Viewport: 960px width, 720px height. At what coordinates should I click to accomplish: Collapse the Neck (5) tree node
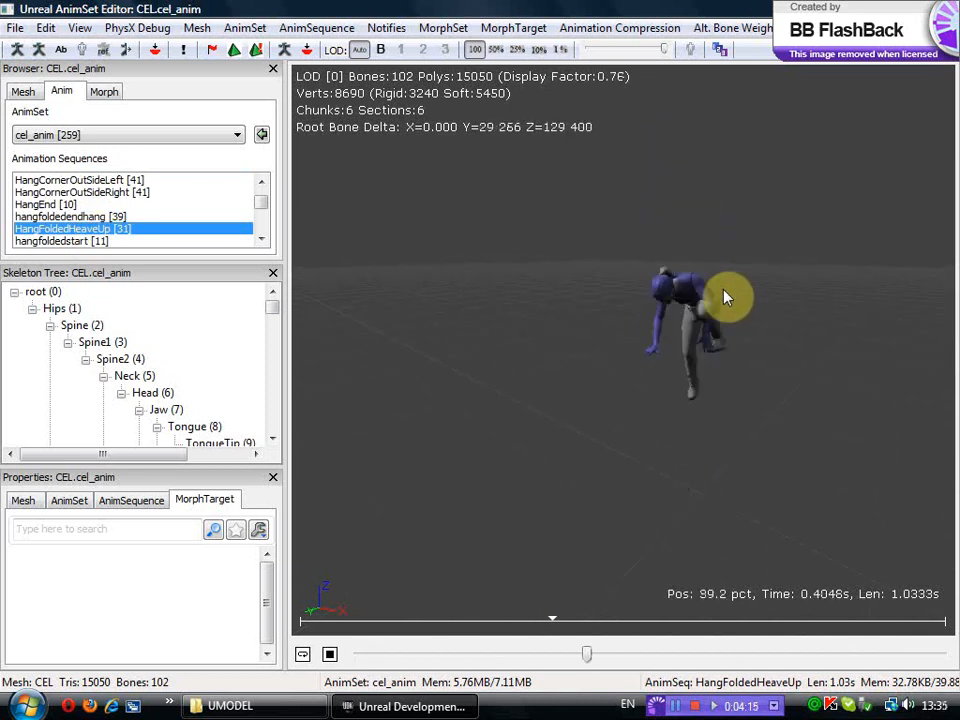[x=104, y=376]
